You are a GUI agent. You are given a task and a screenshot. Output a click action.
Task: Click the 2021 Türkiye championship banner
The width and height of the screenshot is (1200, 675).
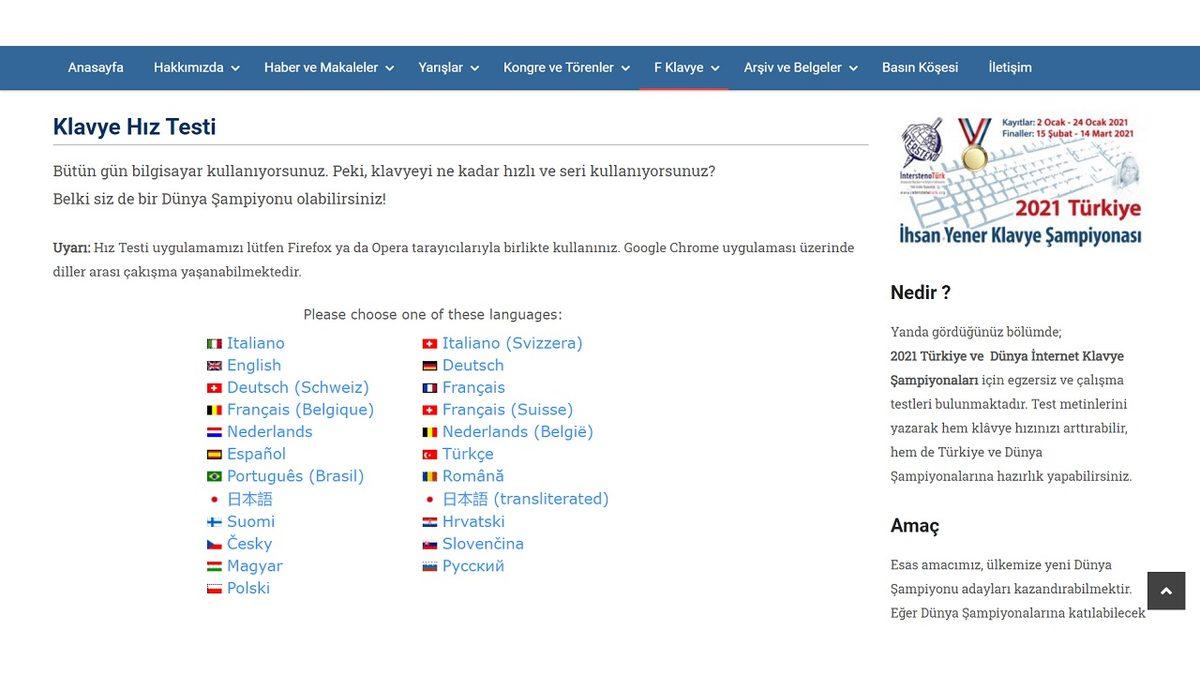1017,180
